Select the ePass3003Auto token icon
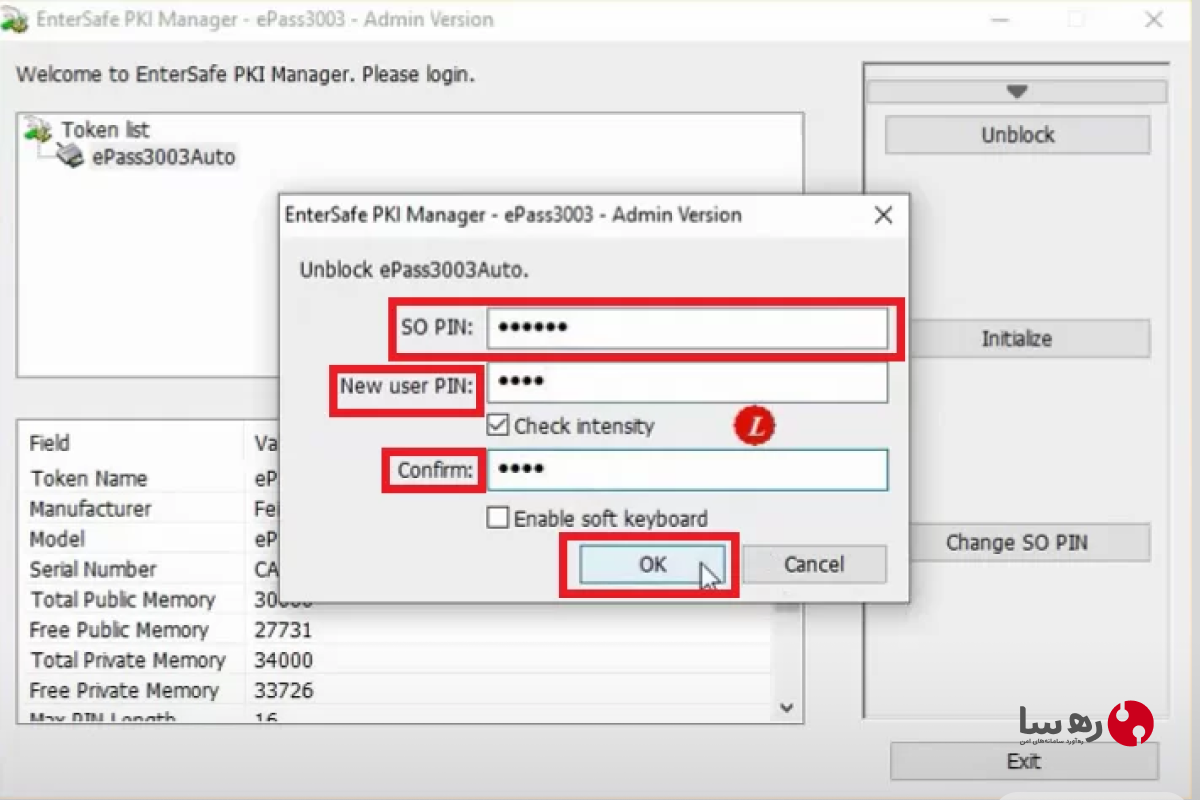Image resolution: width=1200 pixels, height=800 pixels. (x=71, y=156)
